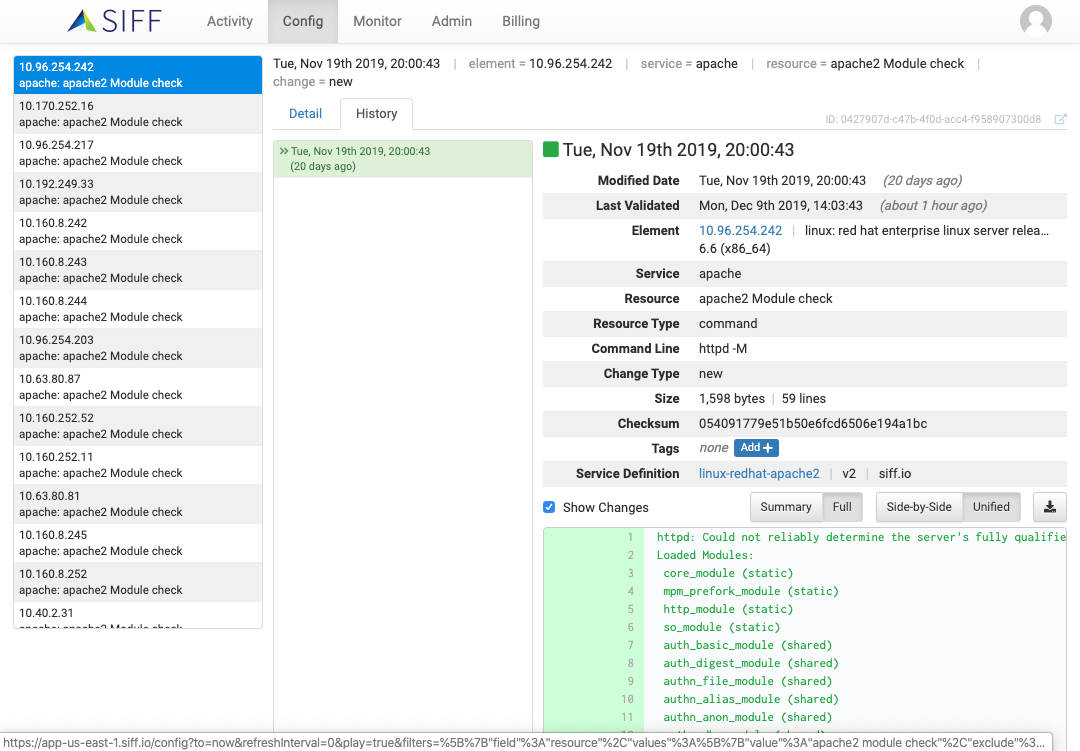Open the Monitor menu
The height and width of the screenshot is (751, 1080).
[377, 21]
